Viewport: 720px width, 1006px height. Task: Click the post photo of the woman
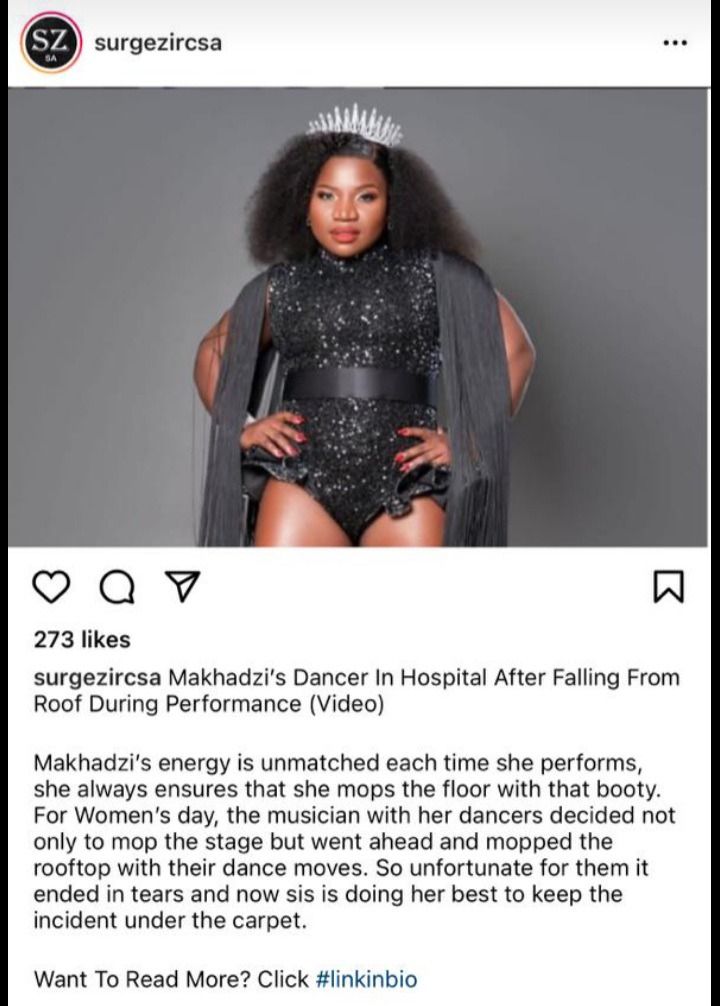point(358,317)
